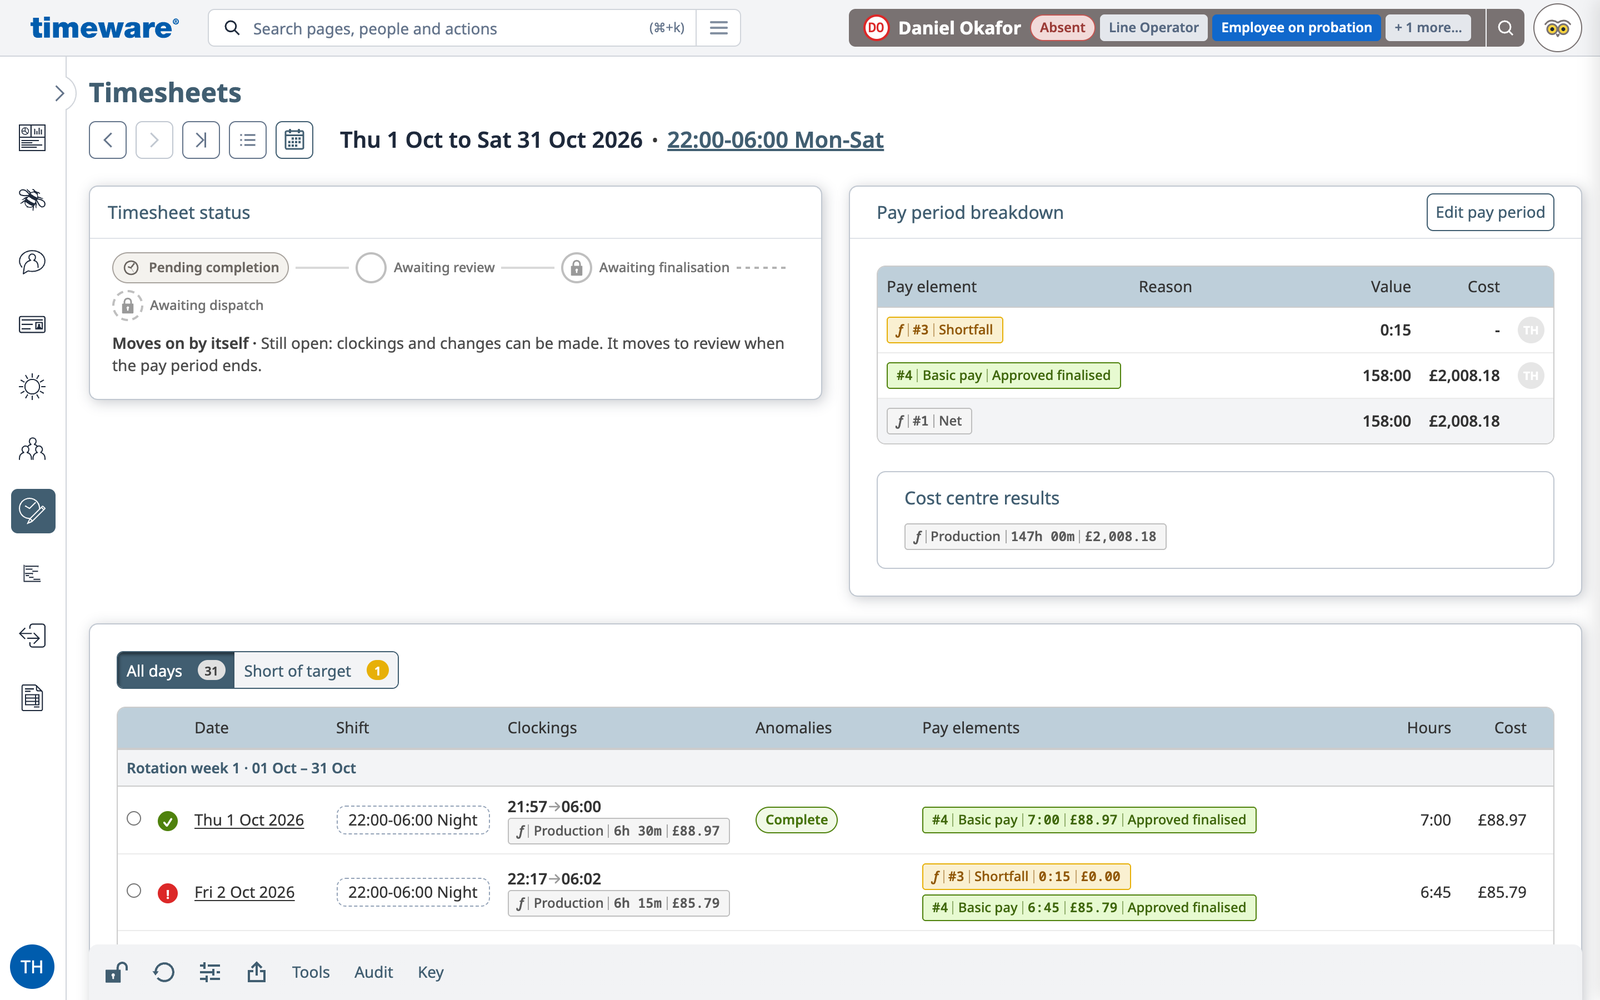Expand the sidebar with the chevron

(x=59, y=93)
